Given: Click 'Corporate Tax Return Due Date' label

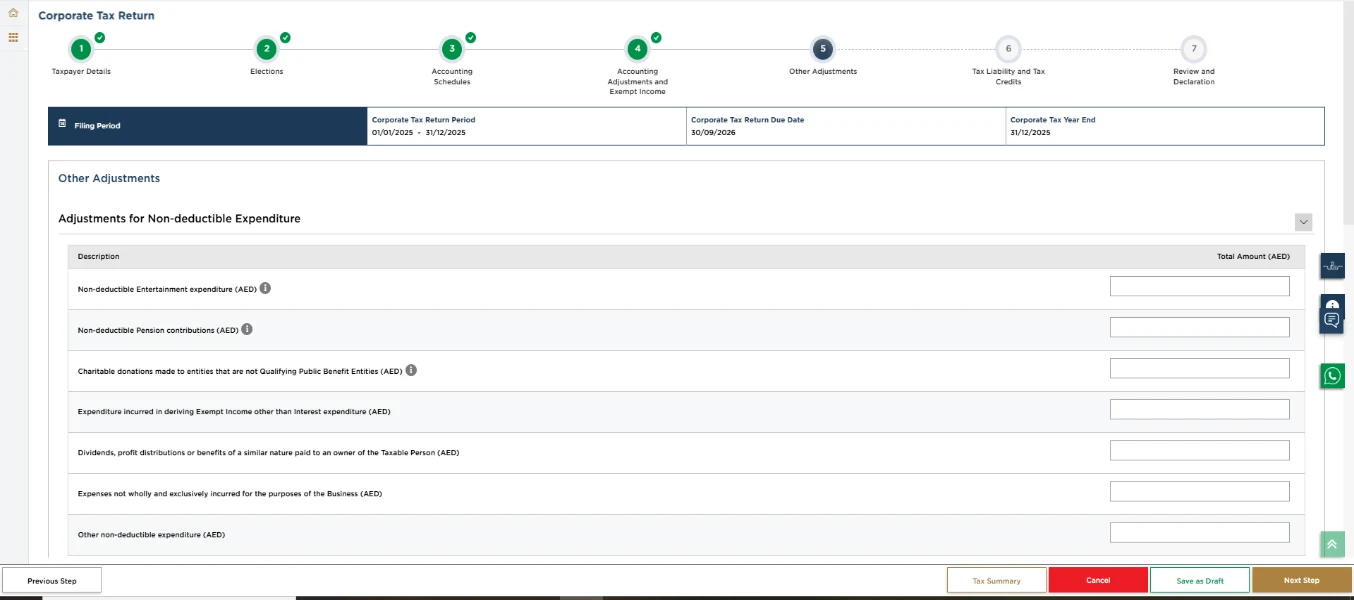Looking at the screenshot, I should pyautogui.click(x=747, y=120).
